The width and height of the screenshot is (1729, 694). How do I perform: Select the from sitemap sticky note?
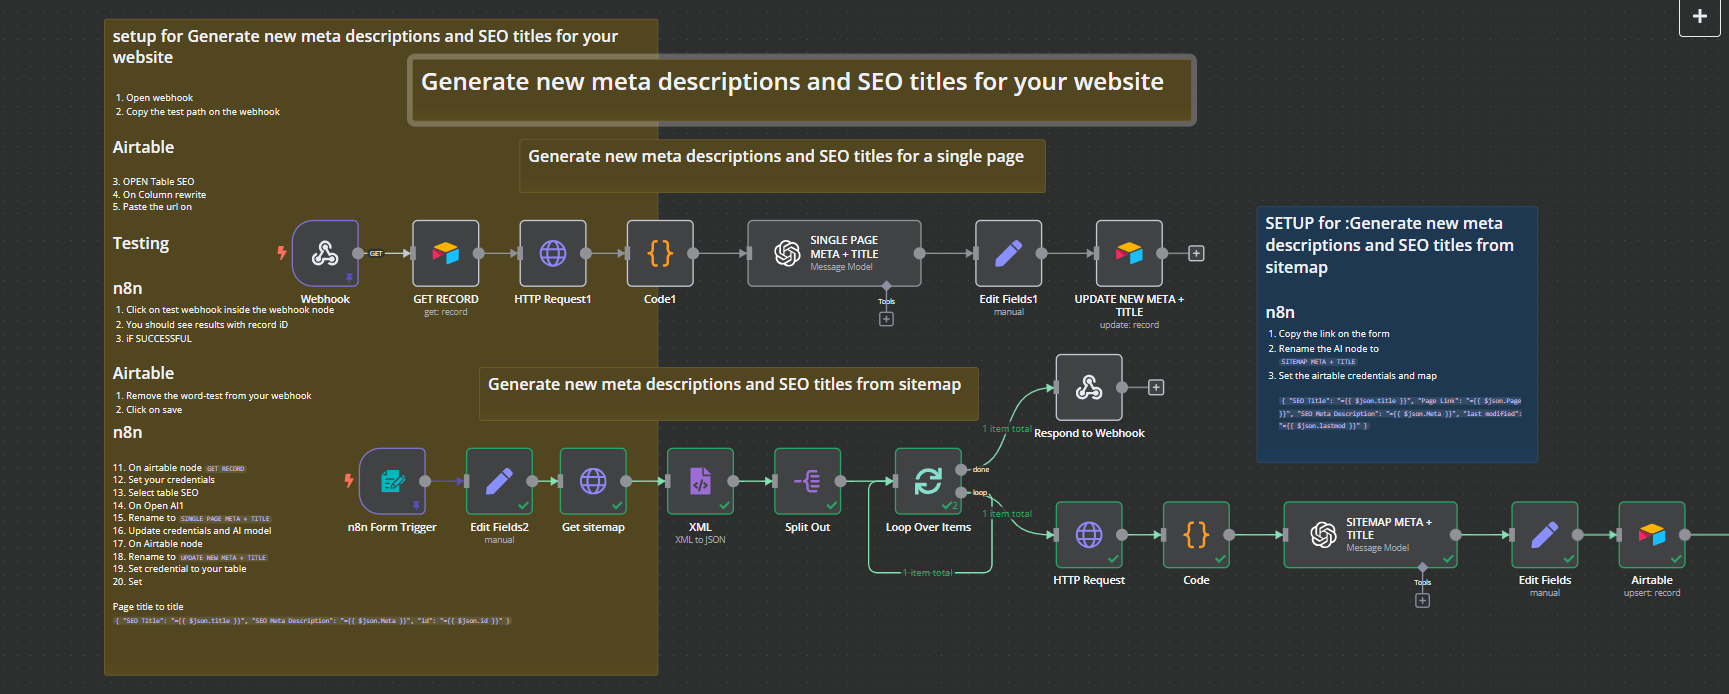[729, 394]
